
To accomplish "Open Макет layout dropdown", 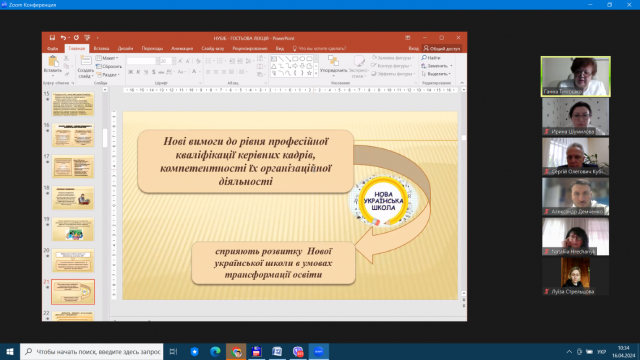I will tap(107, 58).
